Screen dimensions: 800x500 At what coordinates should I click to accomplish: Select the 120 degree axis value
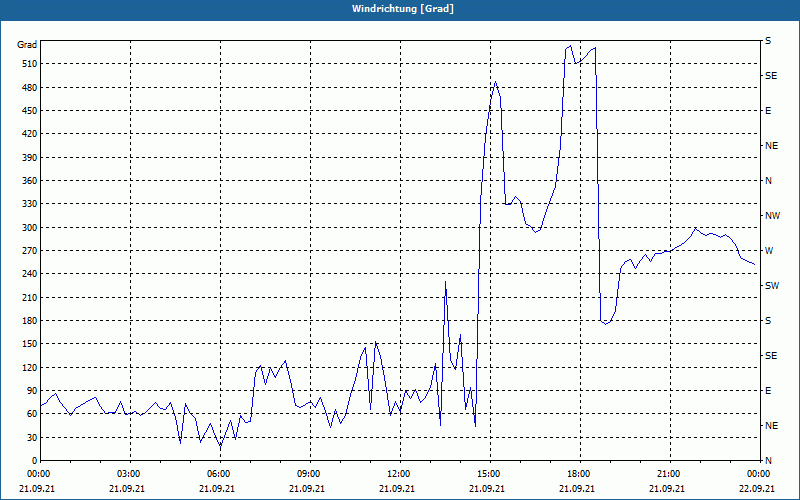pos(30,367)
